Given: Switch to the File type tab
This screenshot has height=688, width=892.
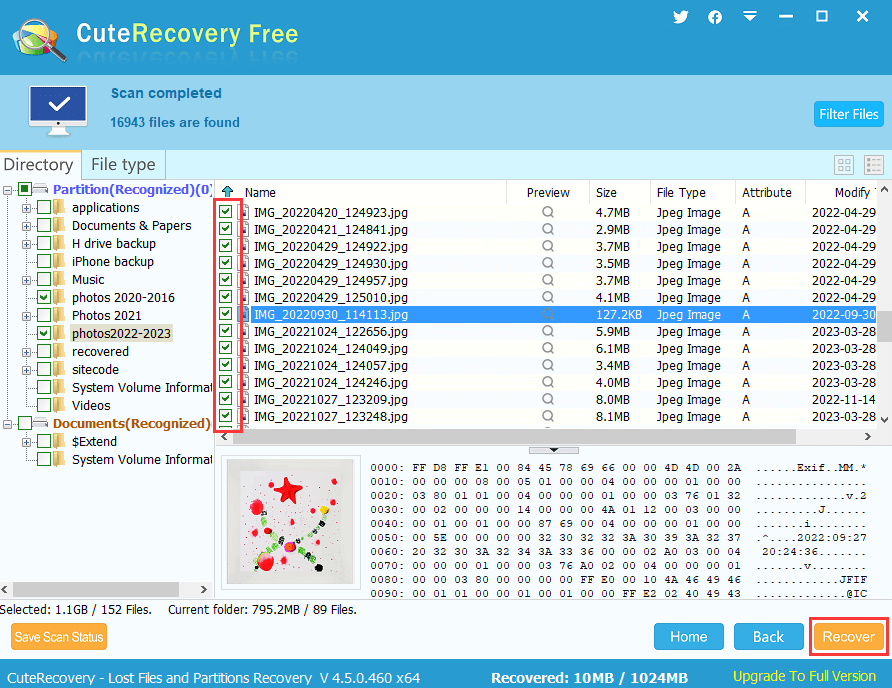Looking at the screenshot, I should (123, 165).
